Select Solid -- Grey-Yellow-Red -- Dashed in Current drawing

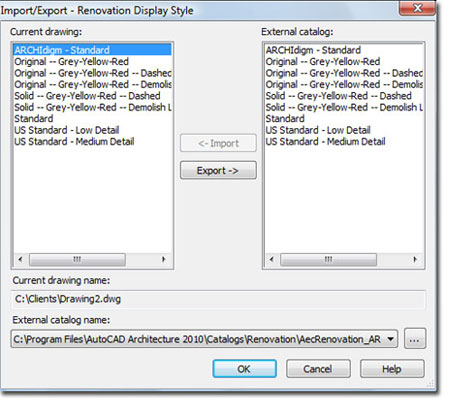click(x=87, y=96)
